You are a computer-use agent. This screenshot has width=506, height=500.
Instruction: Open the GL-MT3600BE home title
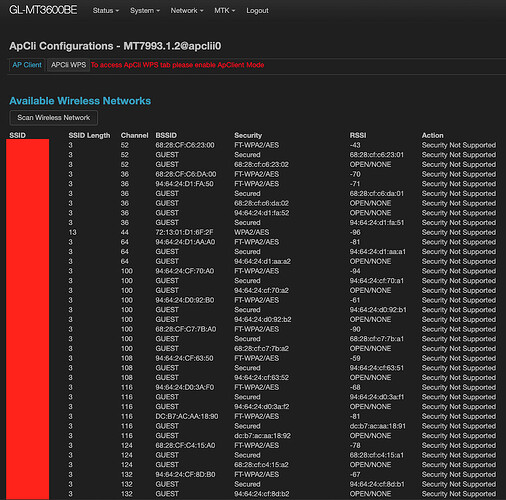(x=43, y=10)
